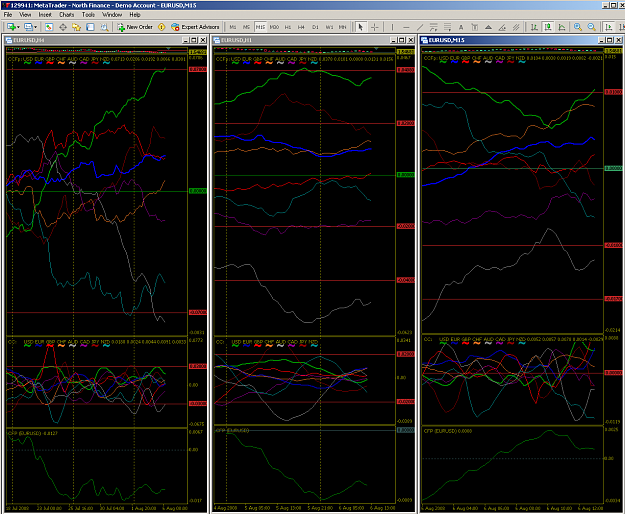
Task: Expand the Profiles dropdown arrow
Action: click(35, 27)
